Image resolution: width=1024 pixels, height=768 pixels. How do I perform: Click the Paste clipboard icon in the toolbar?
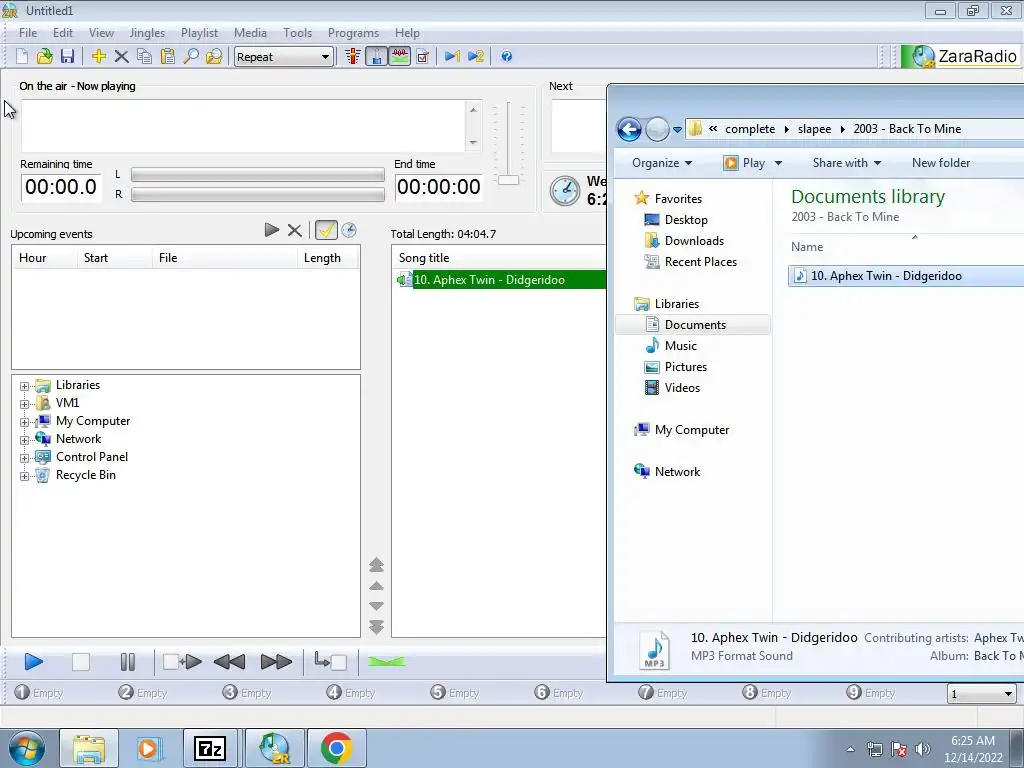click(167, 56)
